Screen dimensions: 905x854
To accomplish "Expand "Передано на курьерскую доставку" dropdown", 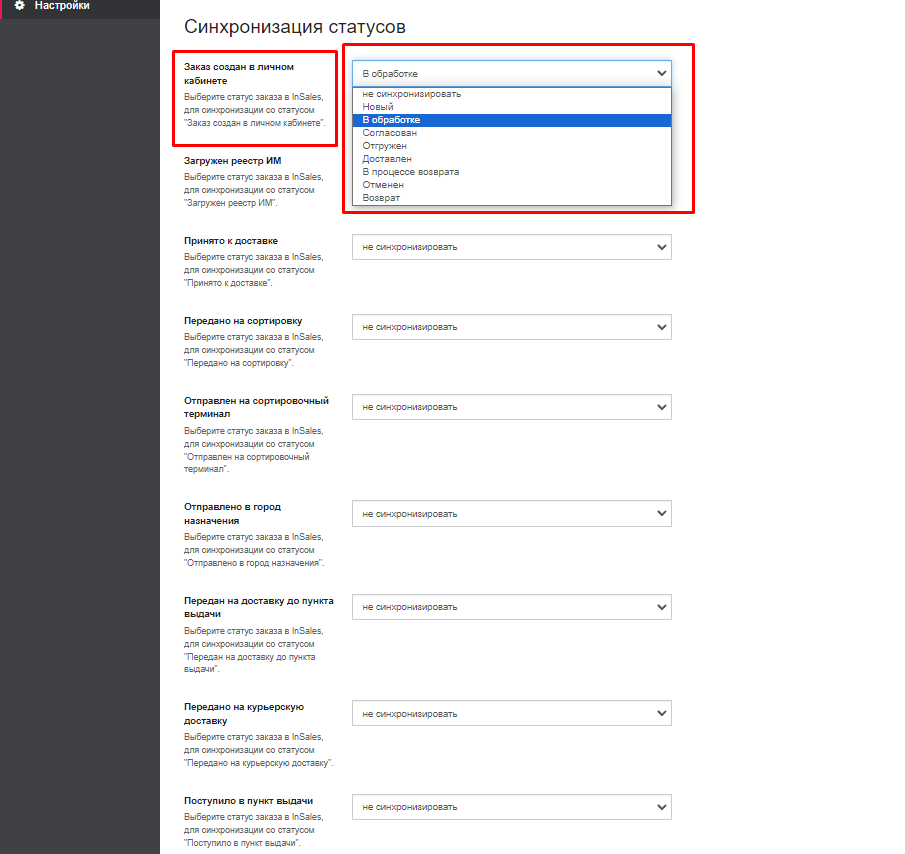I will click(x=511, y=714).
